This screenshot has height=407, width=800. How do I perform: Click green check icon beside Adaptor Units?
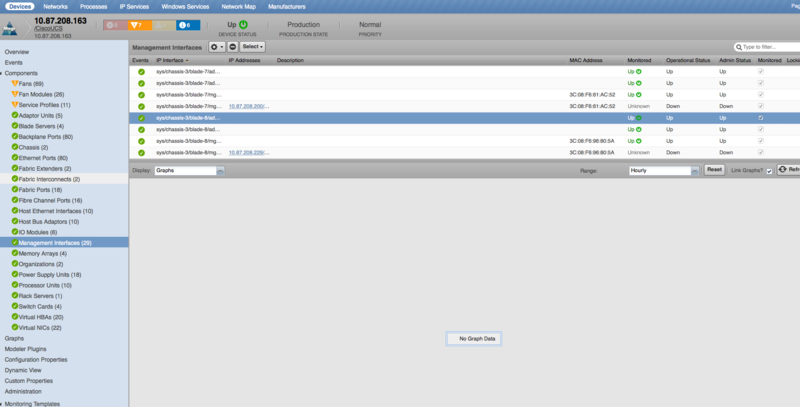click(15, 115)
